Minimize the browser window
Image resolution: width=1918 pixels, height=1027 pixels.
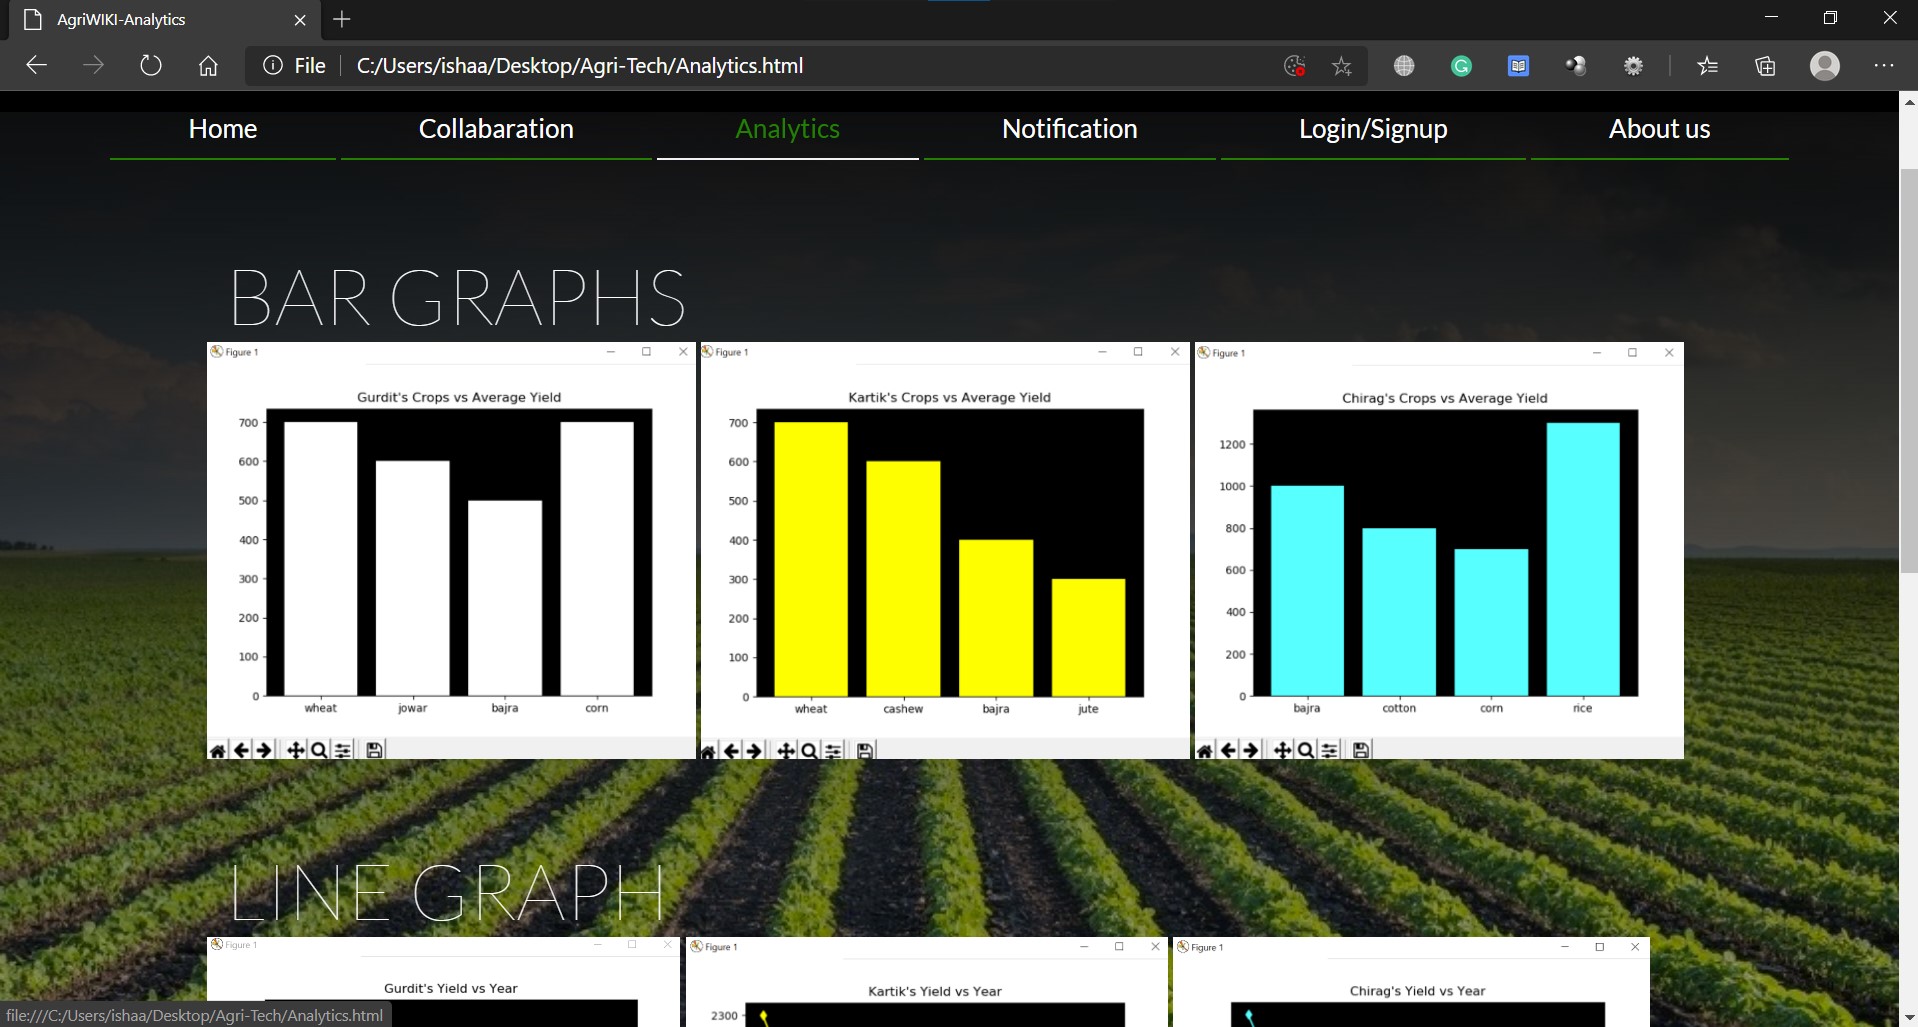(x=1771, y=18)
